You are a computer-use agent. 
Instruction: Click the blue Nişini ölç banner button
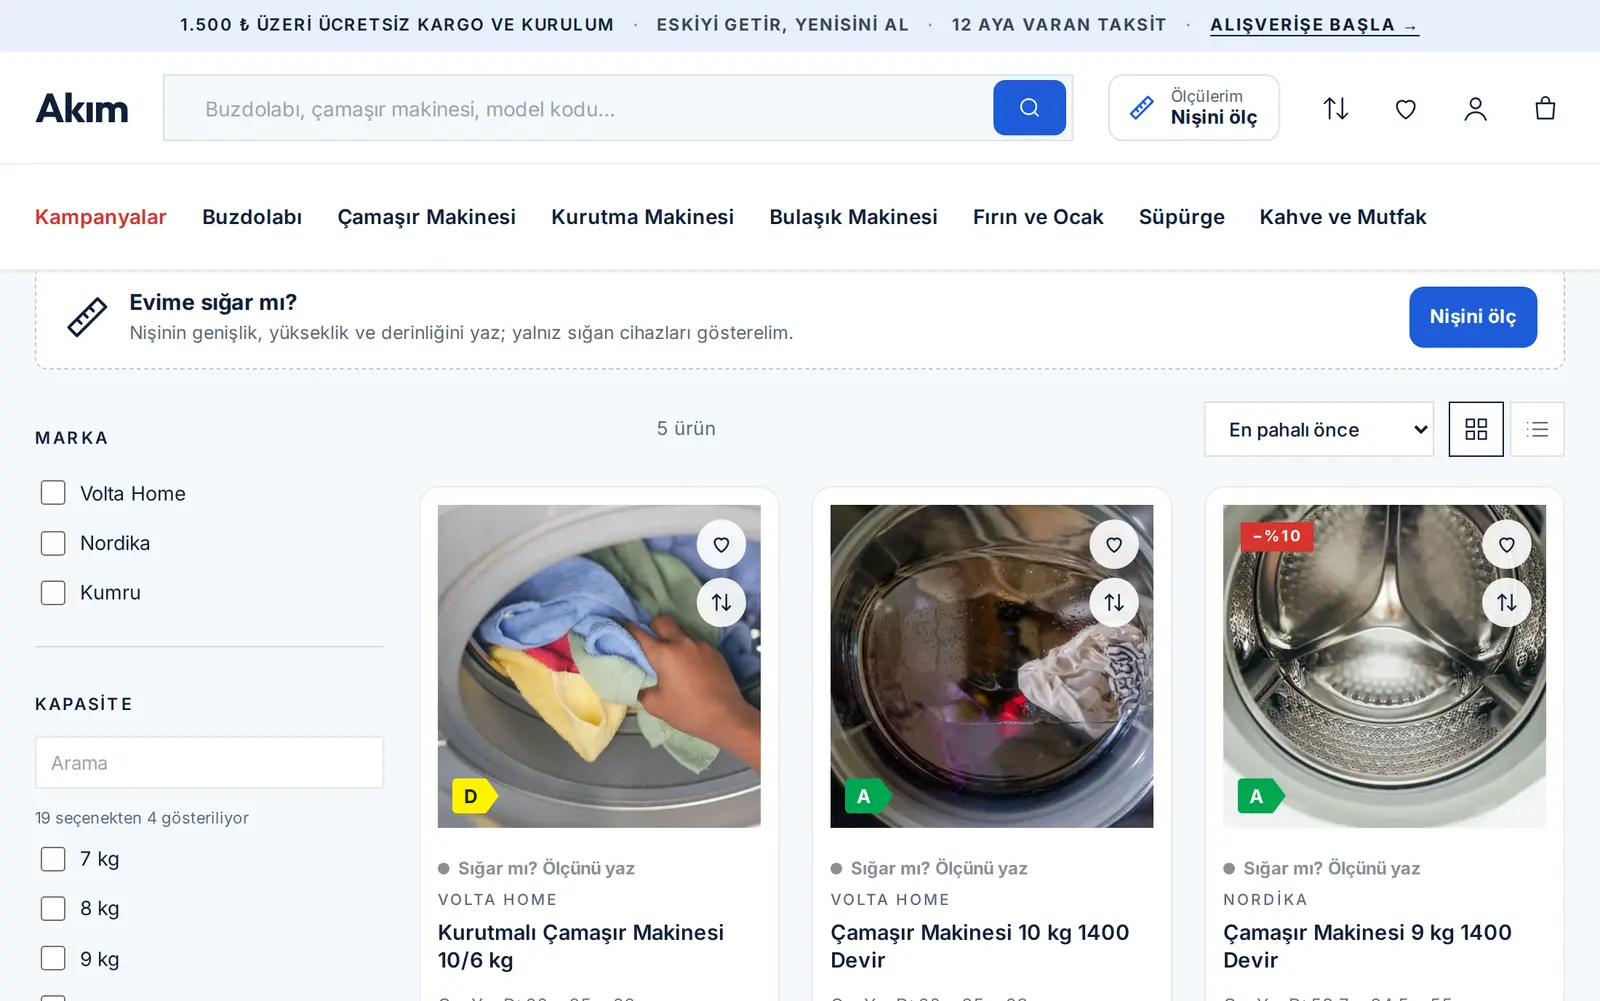point(1473,317)
